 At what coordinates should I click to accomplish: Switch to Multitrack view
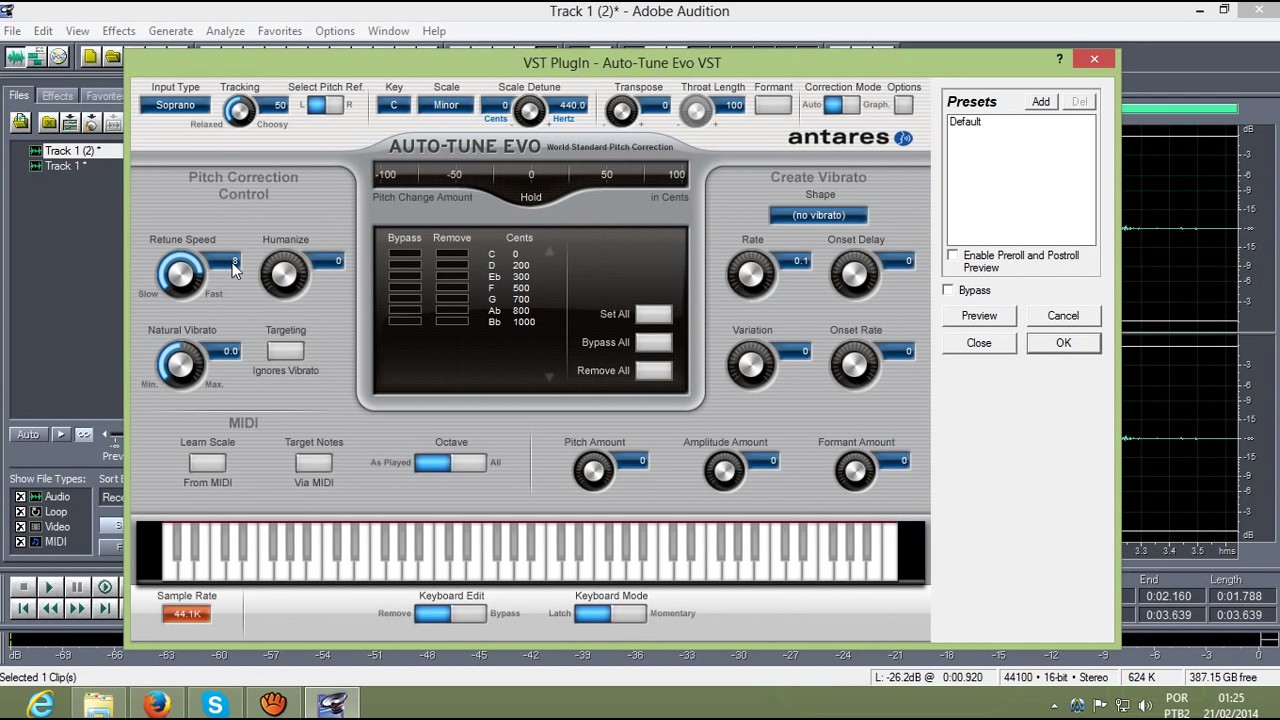coord(35,57)
